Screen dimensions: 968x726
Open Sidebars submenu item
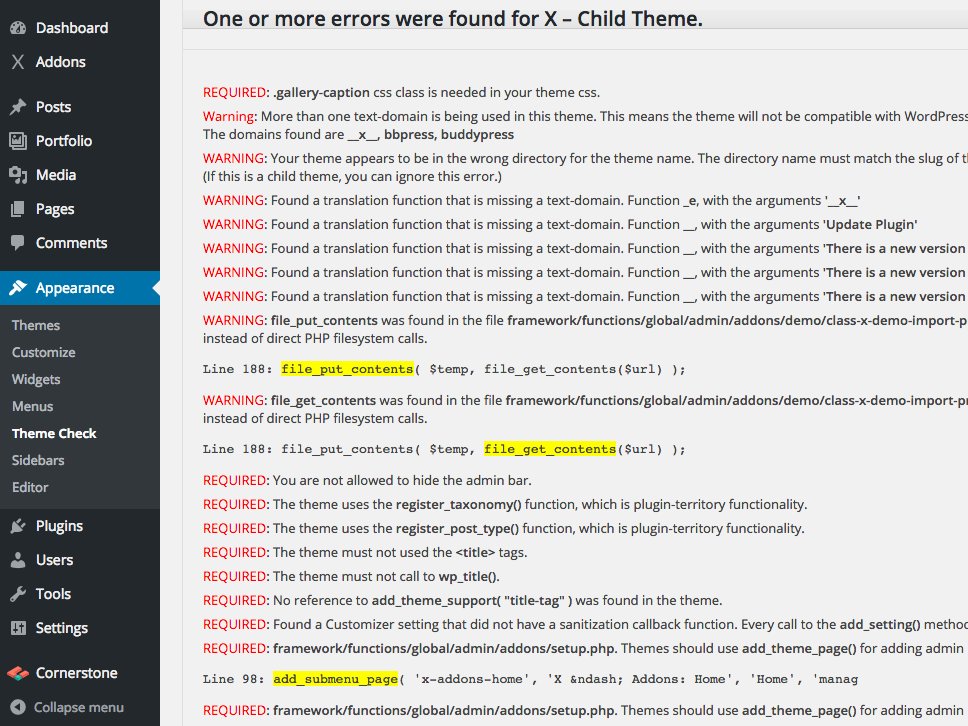point(38,461)
